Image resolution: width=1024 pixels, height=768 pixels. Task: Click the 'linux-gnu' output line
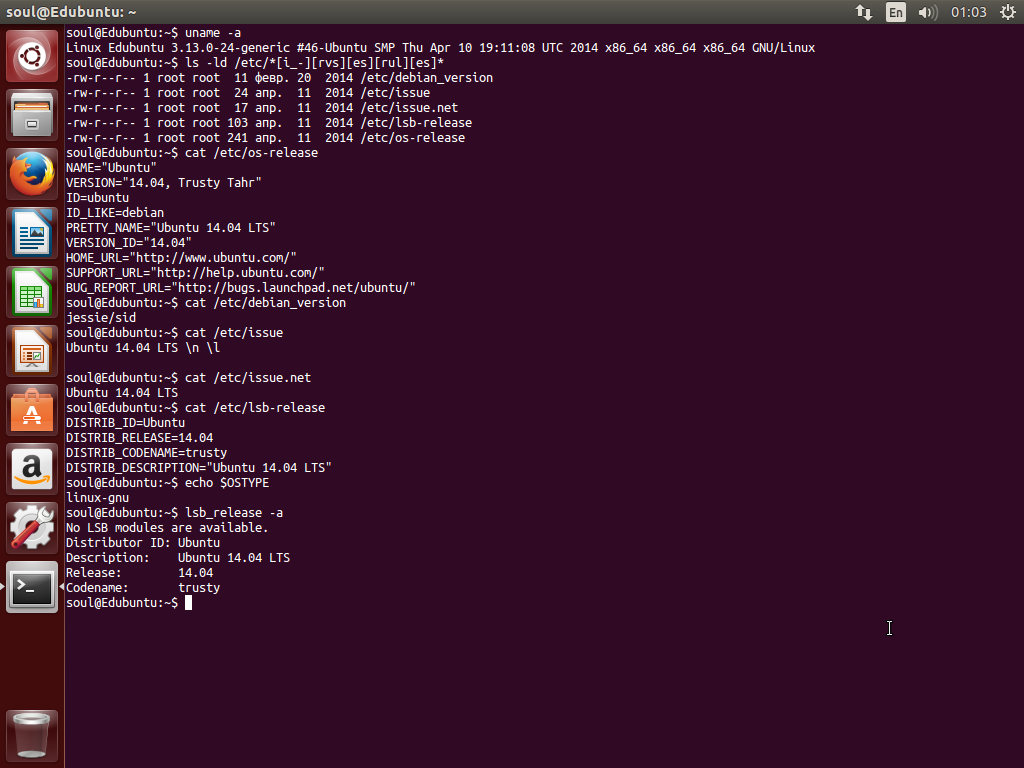click(x=97, y=498)
